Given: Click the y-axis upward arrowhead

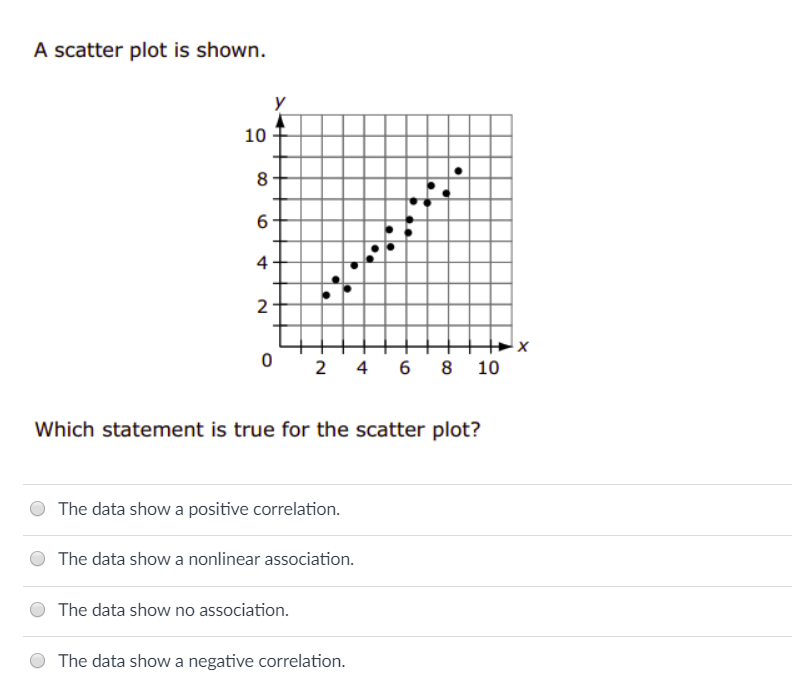Looking at the screenshot, I should pyautogui.click(x=281, y=122).
